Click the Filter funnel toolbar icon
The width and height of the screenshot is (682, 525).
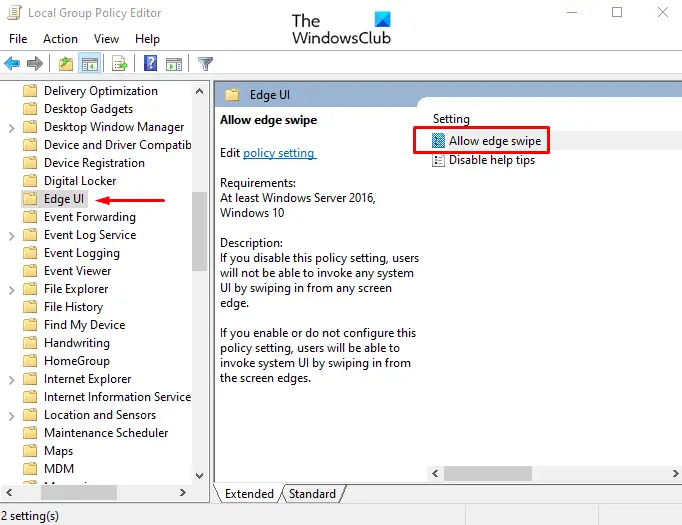205,64
